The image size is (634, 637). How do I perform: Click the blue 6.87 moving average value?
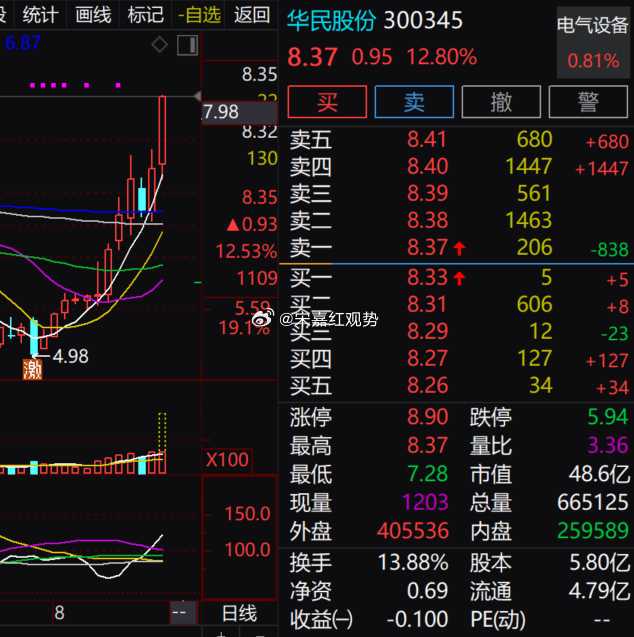(23, 43)
